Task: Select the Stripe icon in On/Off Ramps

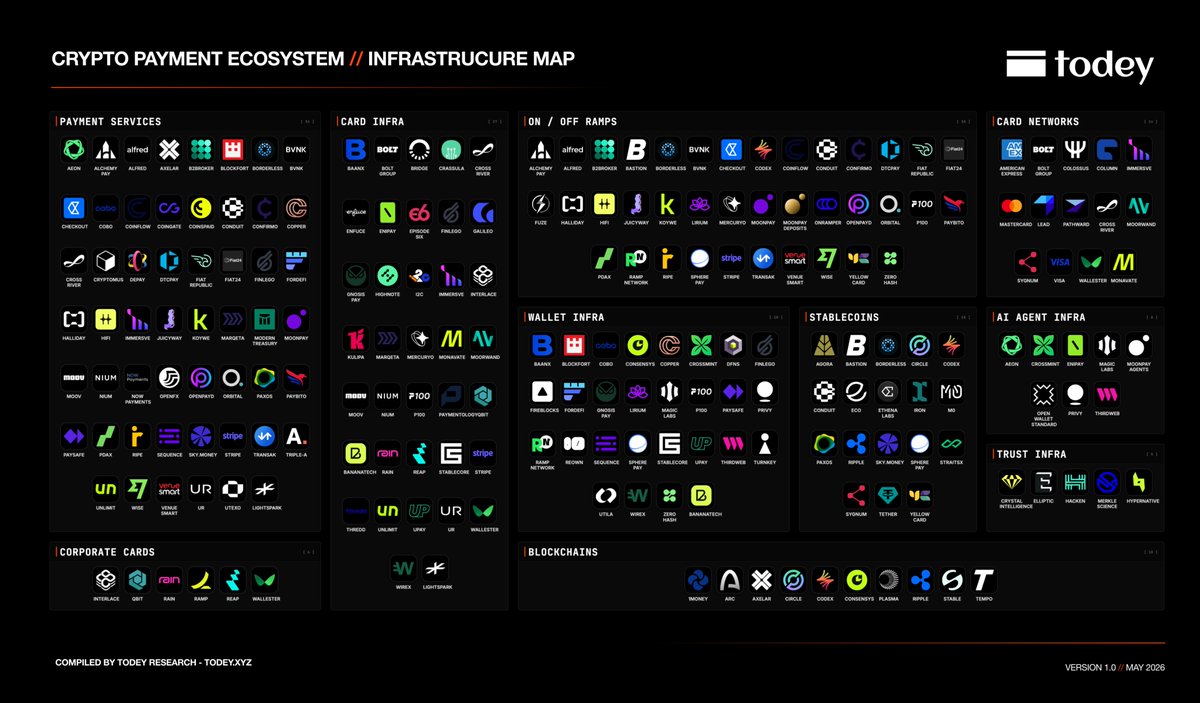Action: tap(731, 258)
